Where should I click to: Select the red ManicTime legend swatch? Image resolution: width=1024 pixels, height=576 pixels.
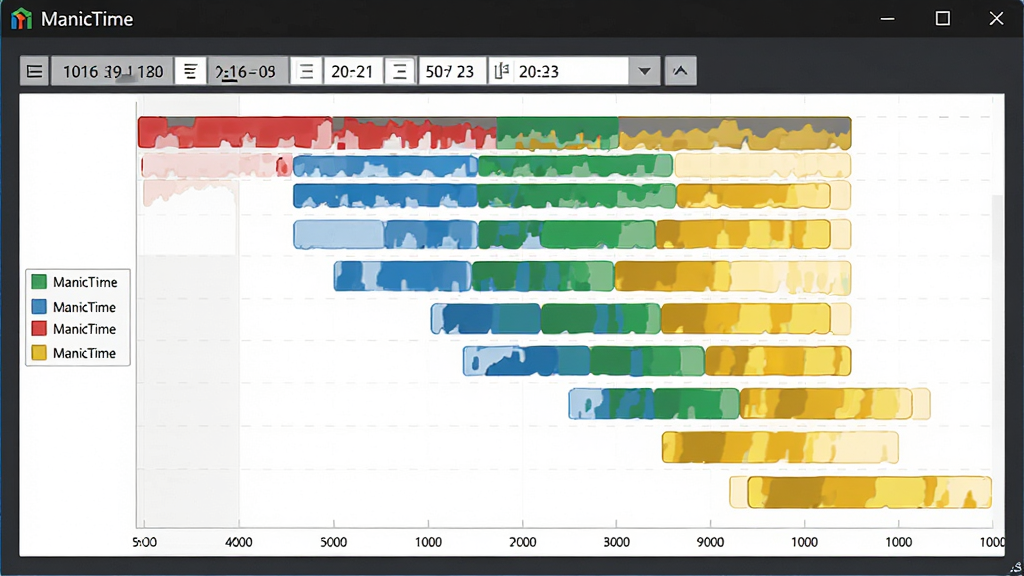(x=39, y=328)
